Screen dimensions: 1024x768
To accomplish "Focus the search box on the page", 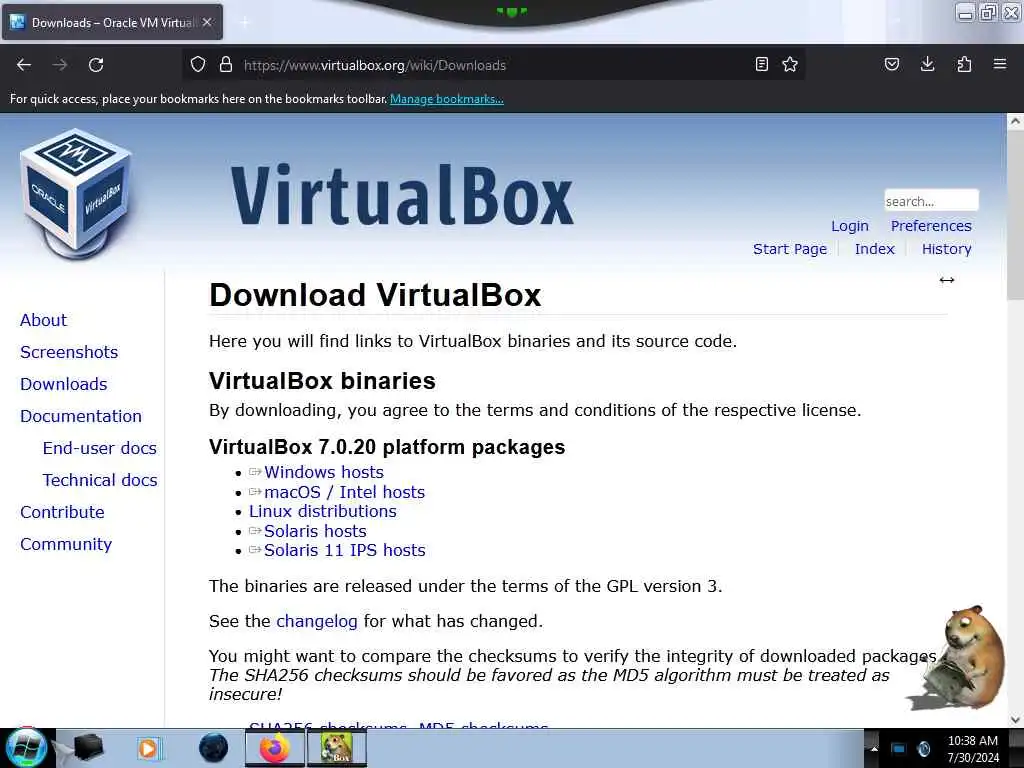I will click(931, 200).
